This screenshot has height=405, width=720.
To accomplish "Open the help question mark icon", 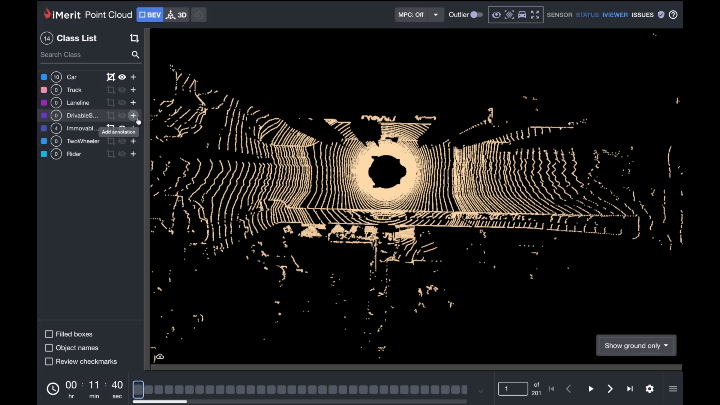I will coord(673,15).
